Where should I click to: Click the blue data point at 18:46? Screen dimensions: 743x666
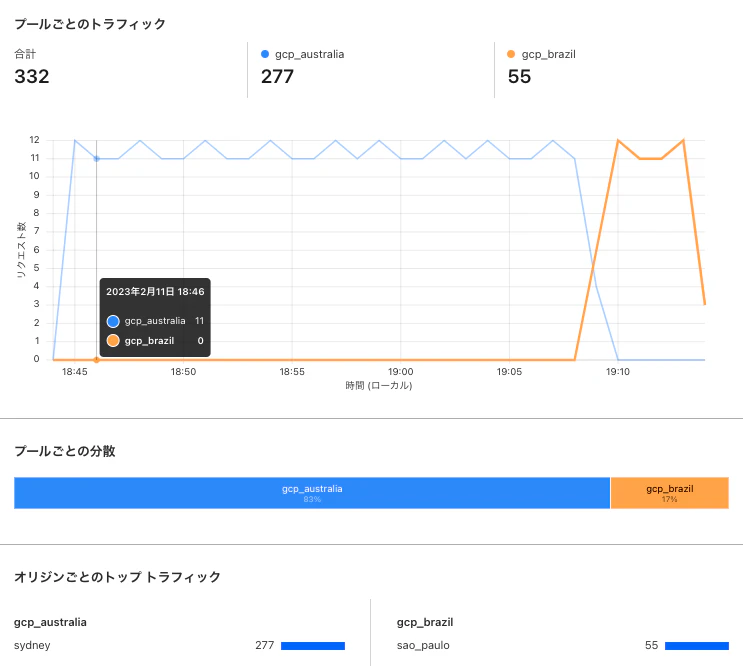click(96, 159)
